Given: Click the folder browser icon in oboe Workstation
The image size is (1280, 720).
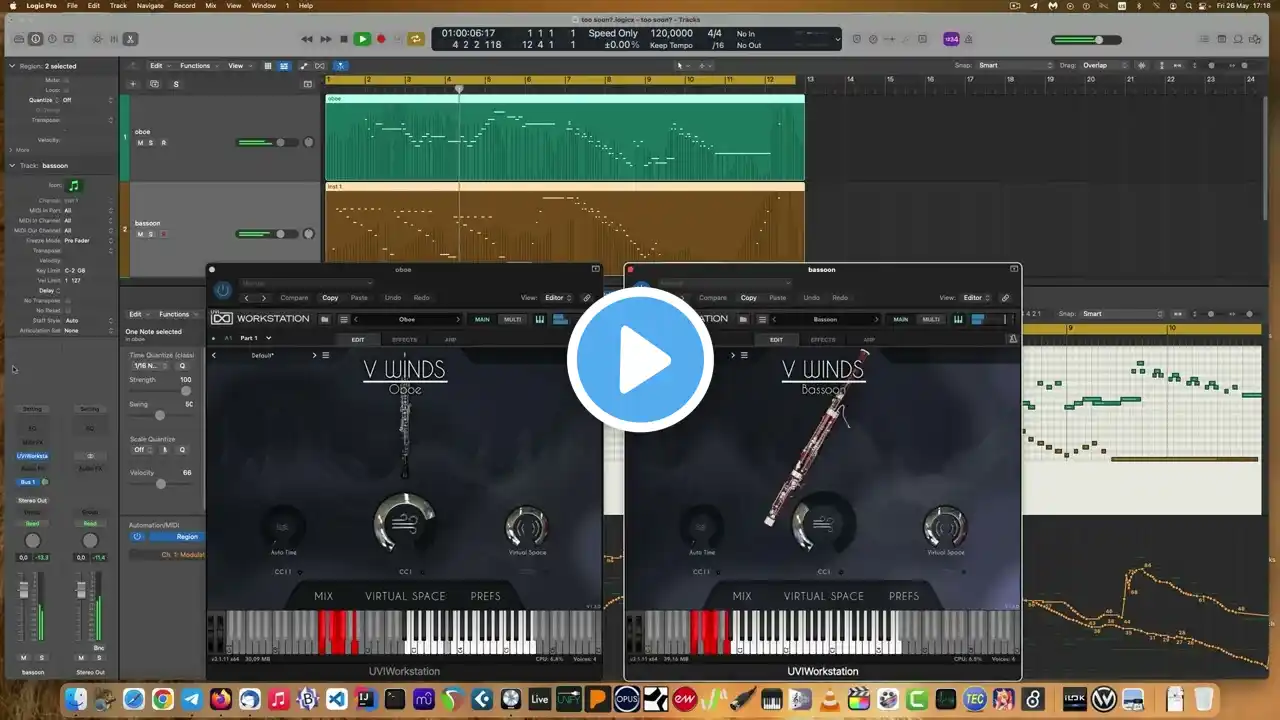Looking at the screenshot, I should tap(325, 320).
